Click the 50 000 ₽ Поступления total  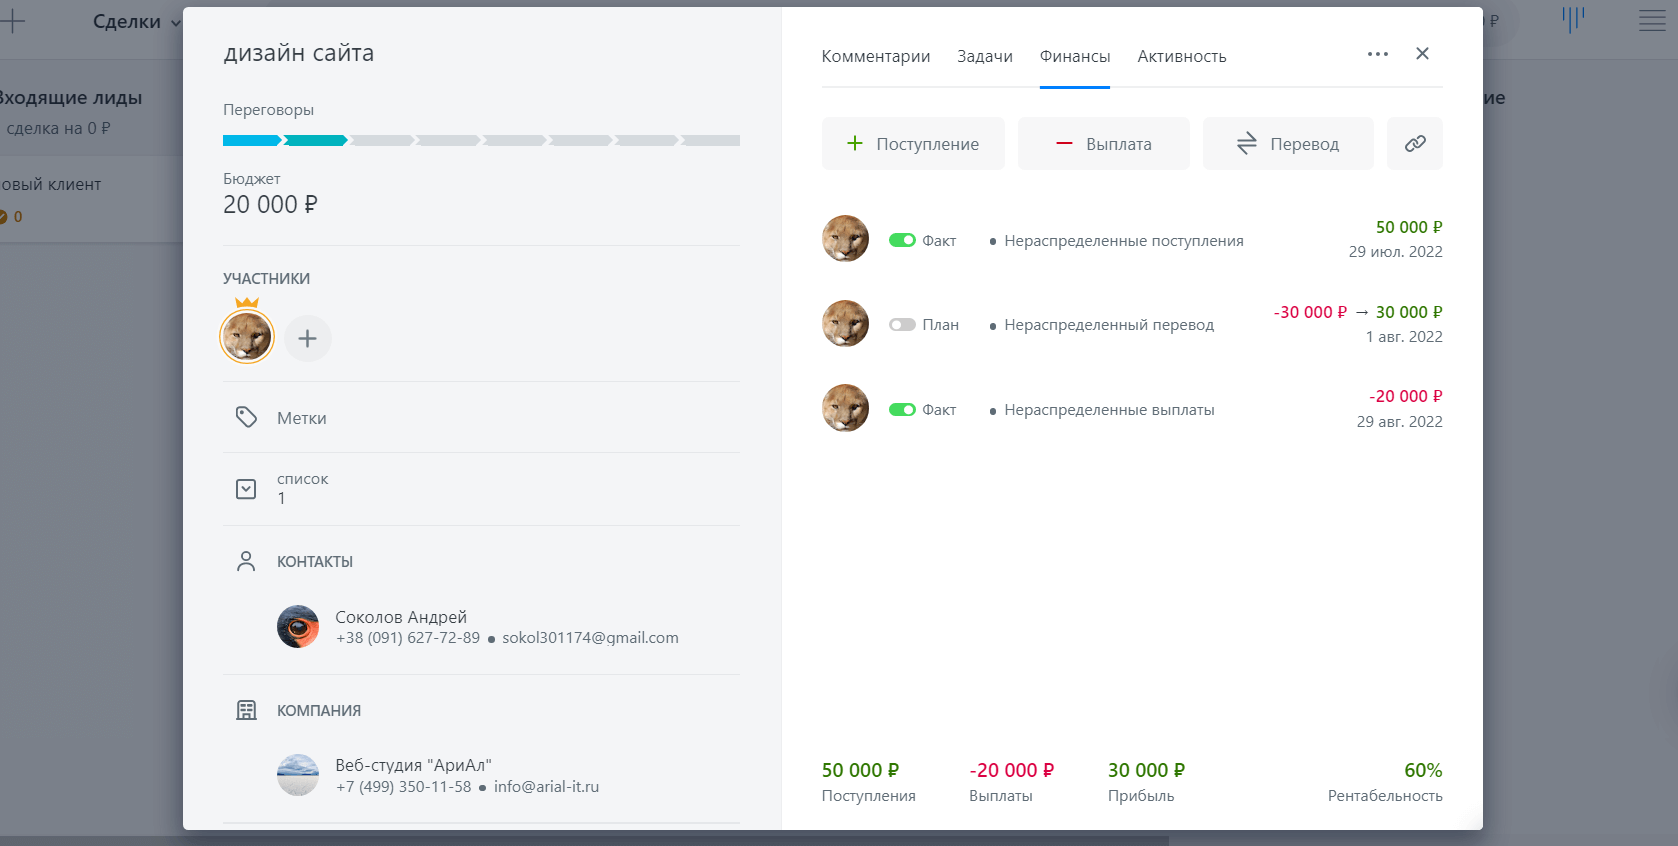click(861, 770)
